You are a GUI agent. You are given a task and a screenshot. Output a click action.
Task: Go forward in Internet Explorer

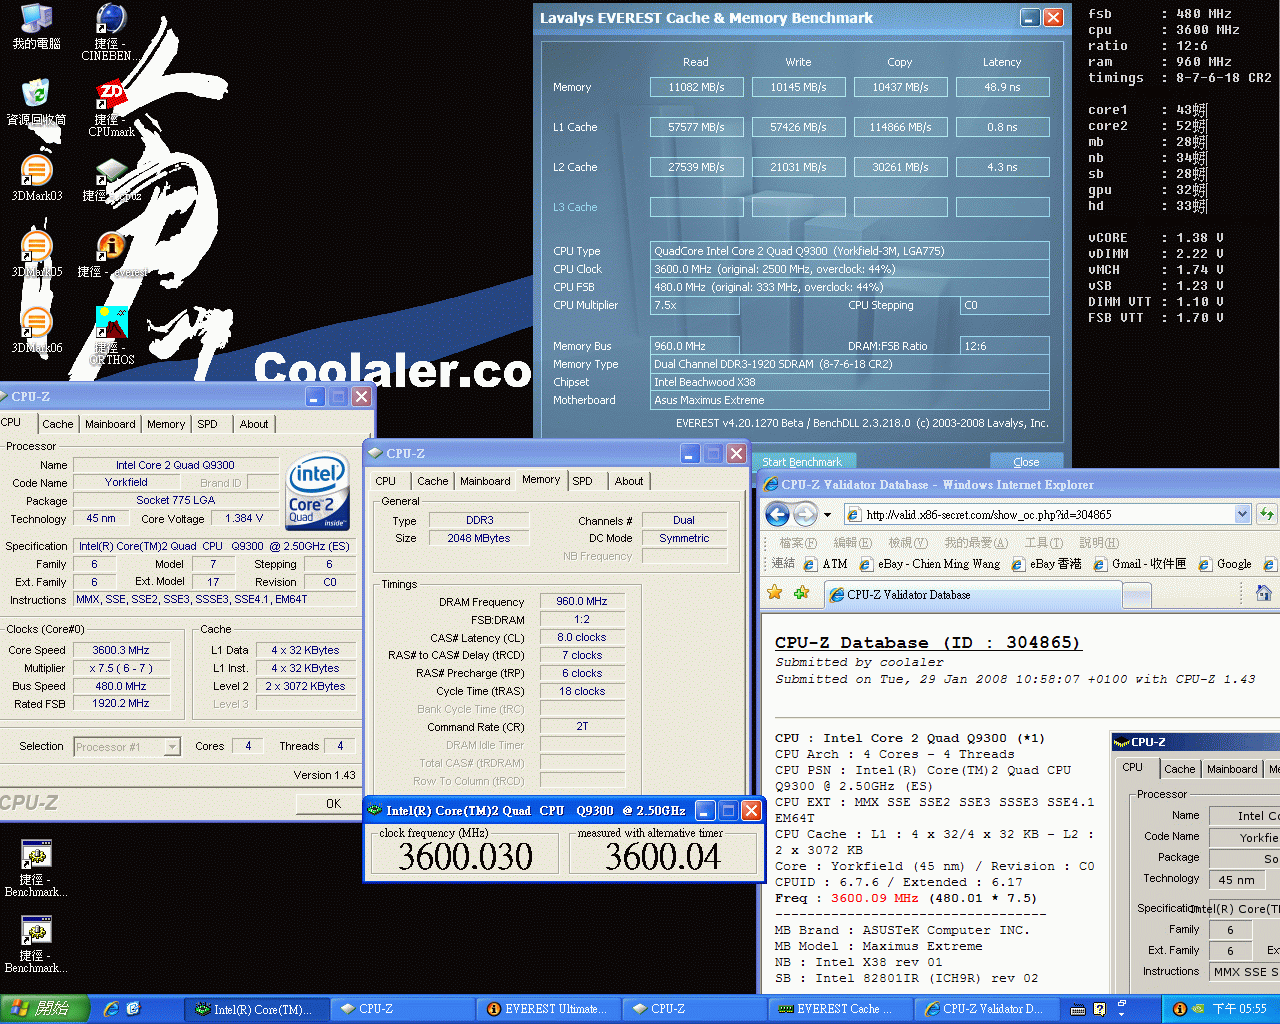click(805, 514)
